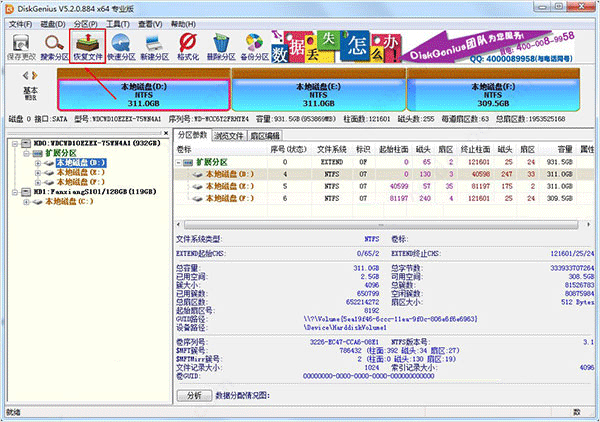
Task: Collapse 扩展分区 row in the partition table
Action: coord(179,163)
